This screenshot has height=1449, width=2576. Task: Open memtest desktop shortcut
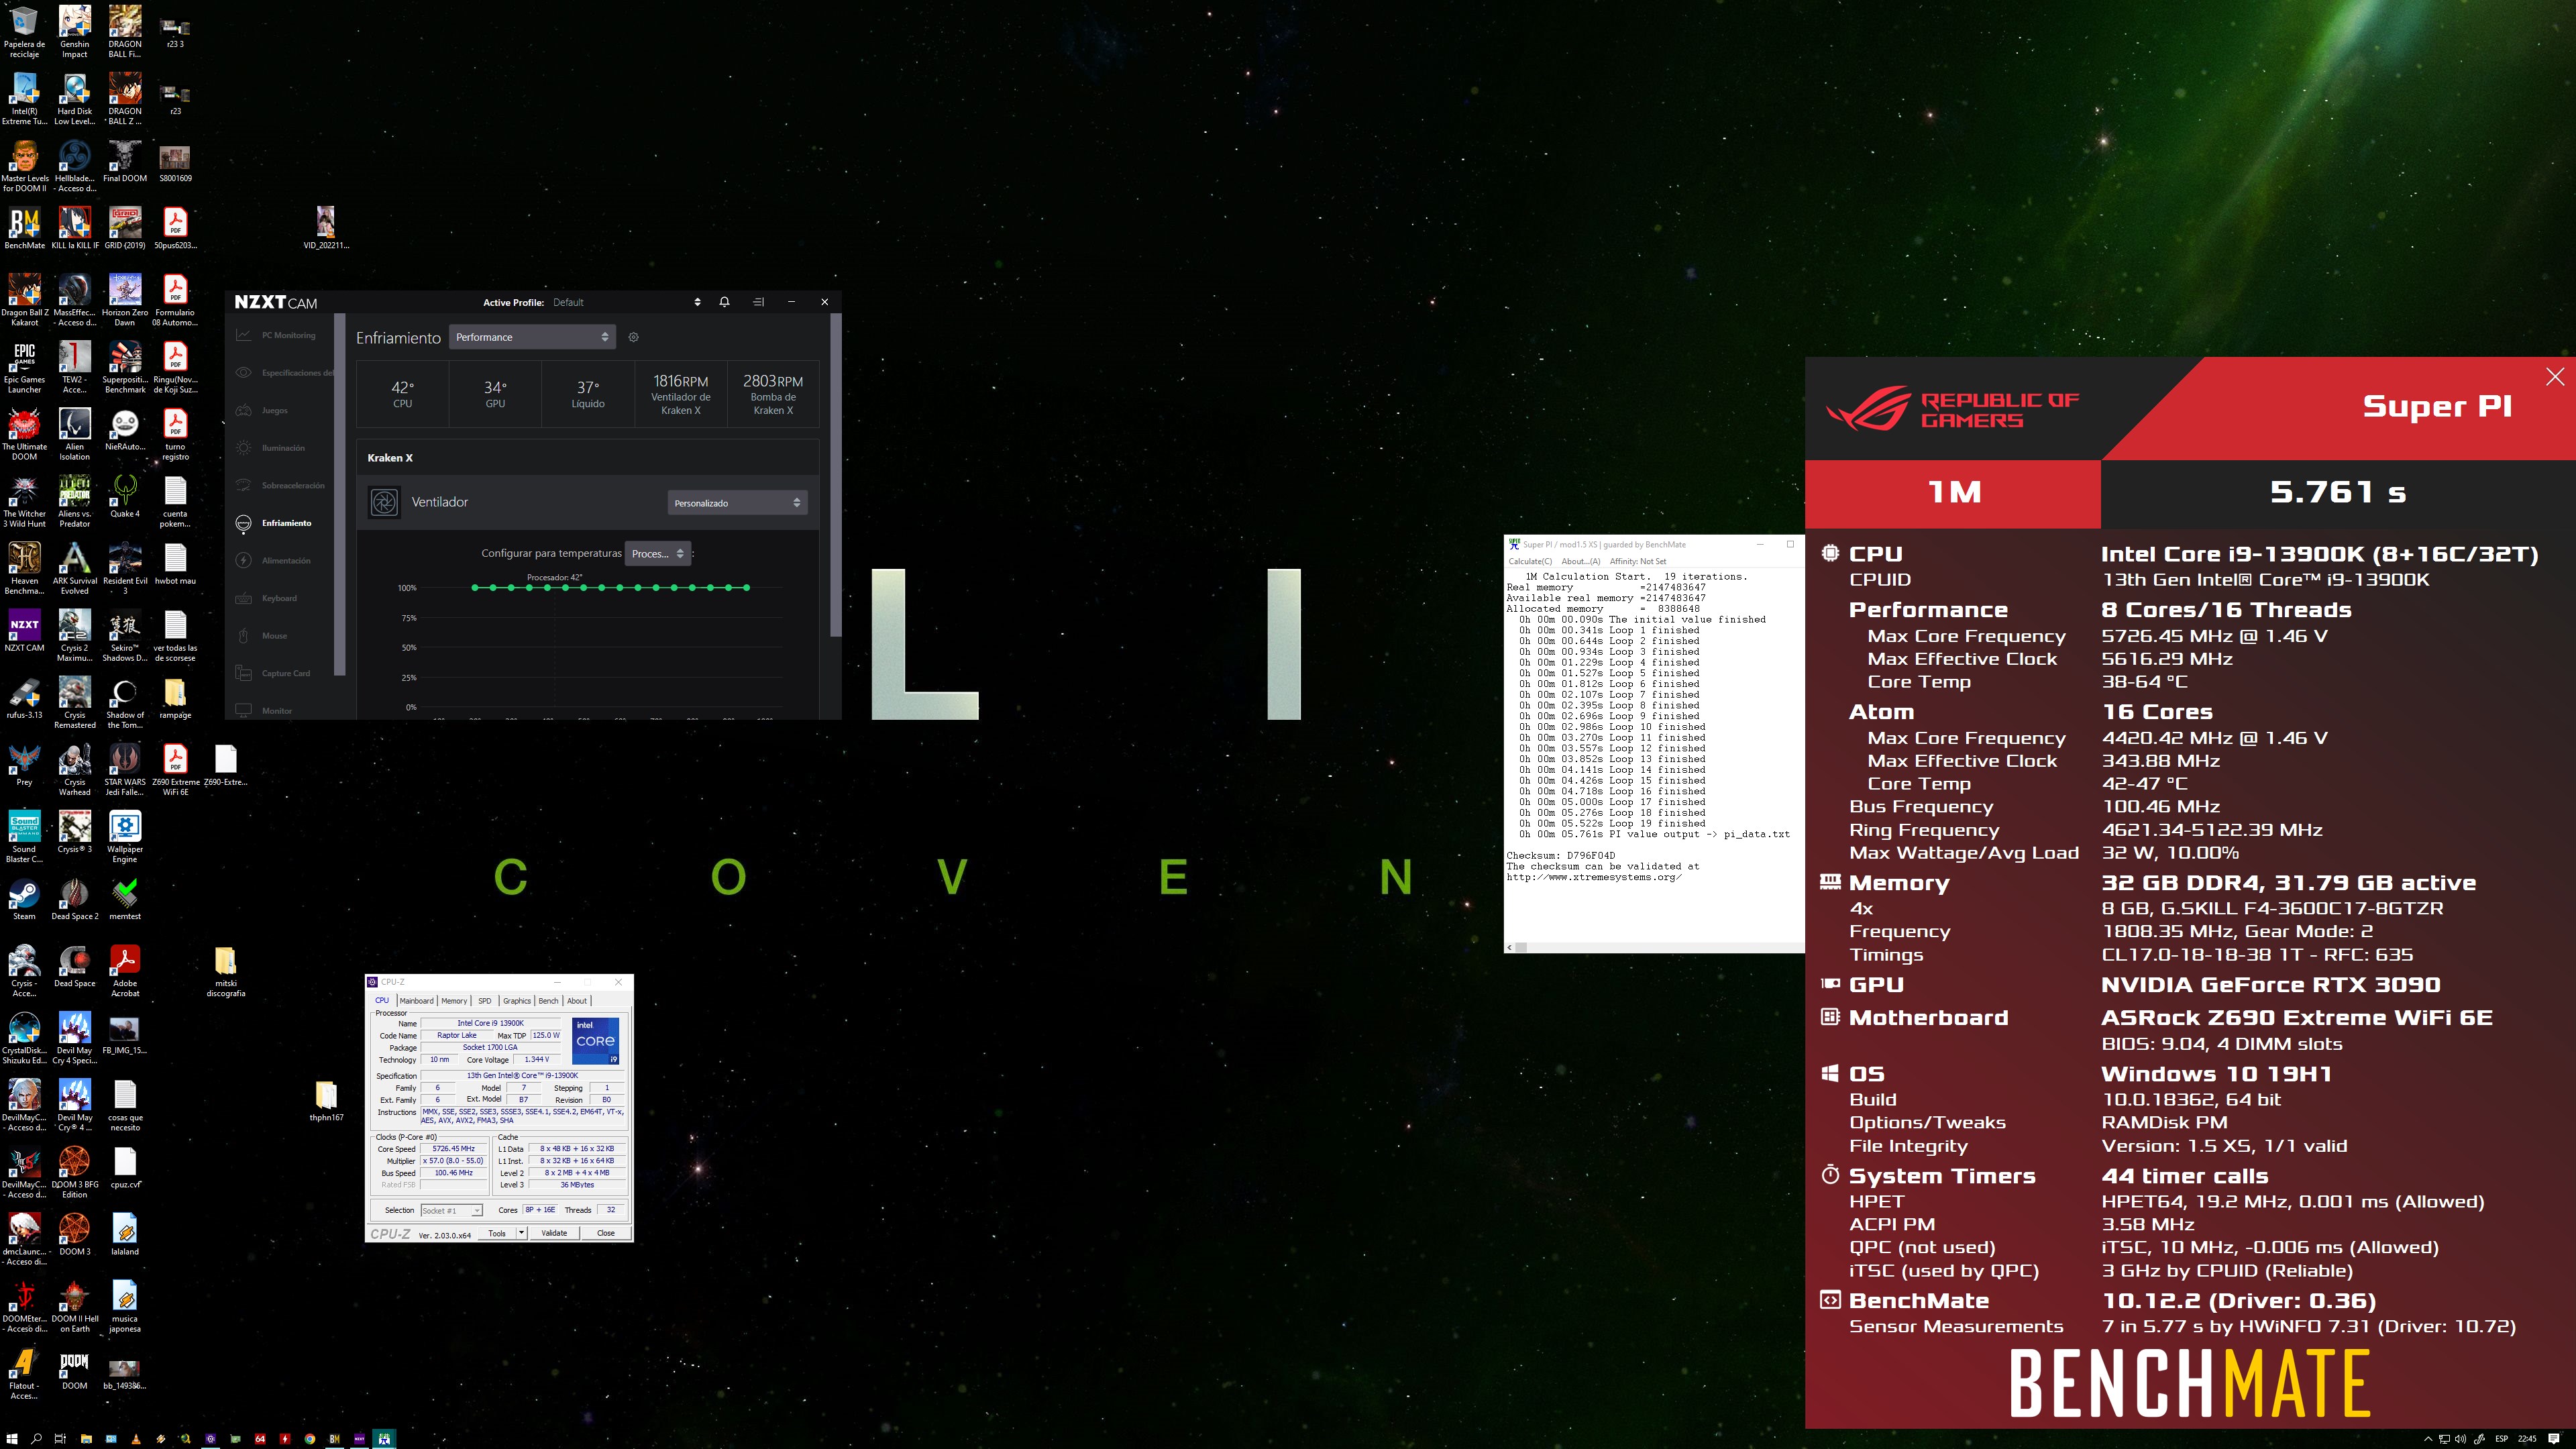coord(125,898)
